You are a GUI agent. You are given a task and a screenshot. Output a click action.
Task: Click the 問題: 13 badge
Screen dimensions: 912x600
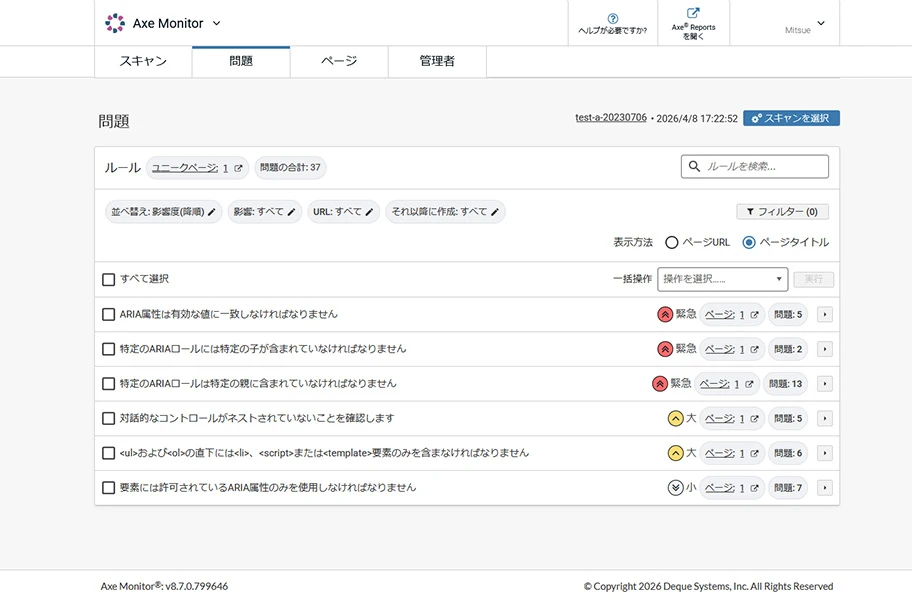[x=785, y=384]
